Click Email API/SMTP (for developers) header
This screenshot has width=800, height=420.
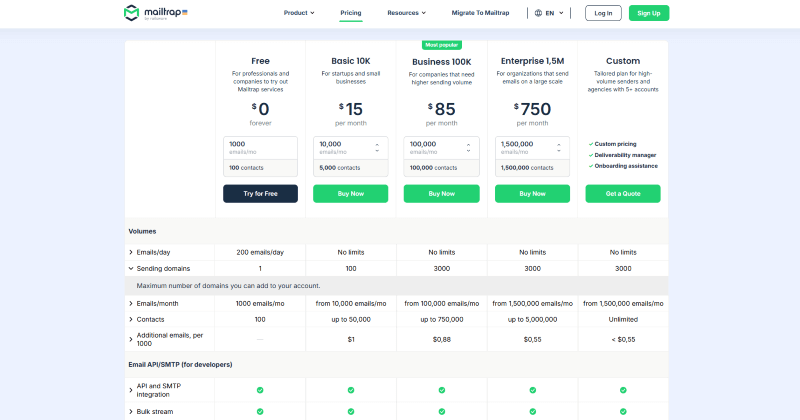pyautogui.click(x=180, y=364)
